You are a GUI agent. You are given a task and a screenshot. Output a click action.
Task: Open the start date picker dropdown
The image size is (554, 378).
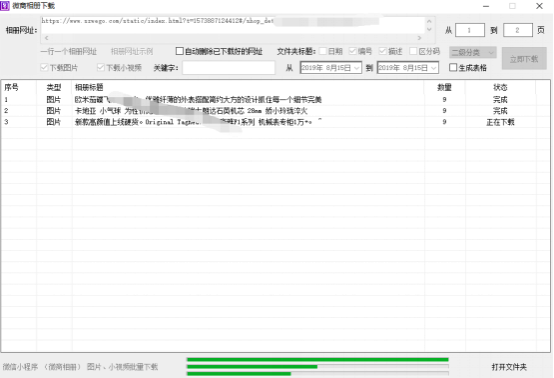coord(357,67)
